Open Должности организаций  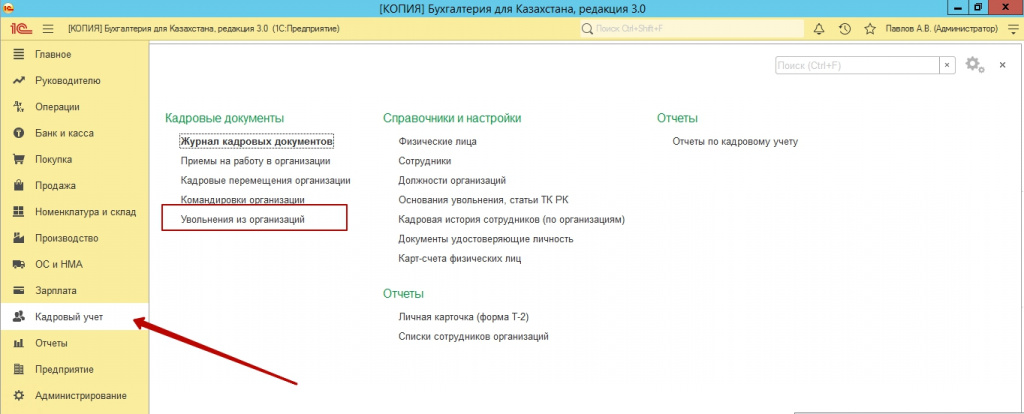[x=452, y=180]
